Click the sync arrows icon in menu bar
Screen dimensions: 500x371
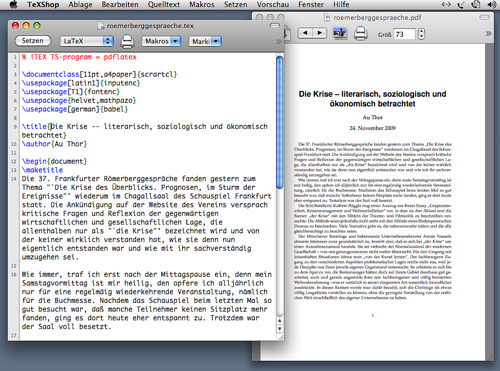pyautogui.click(x=446, y=4)
